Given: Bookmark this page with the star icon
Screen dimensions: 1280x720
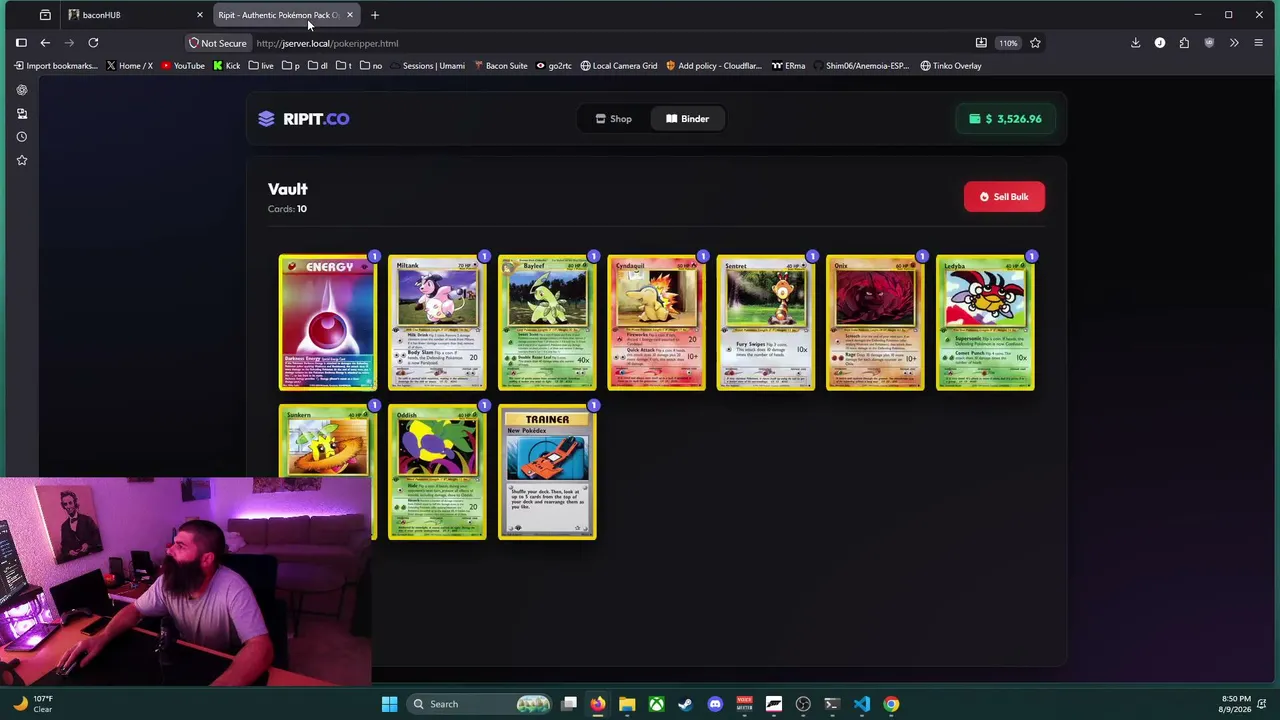Looking at the screenshot, I should coord(1035,43).
